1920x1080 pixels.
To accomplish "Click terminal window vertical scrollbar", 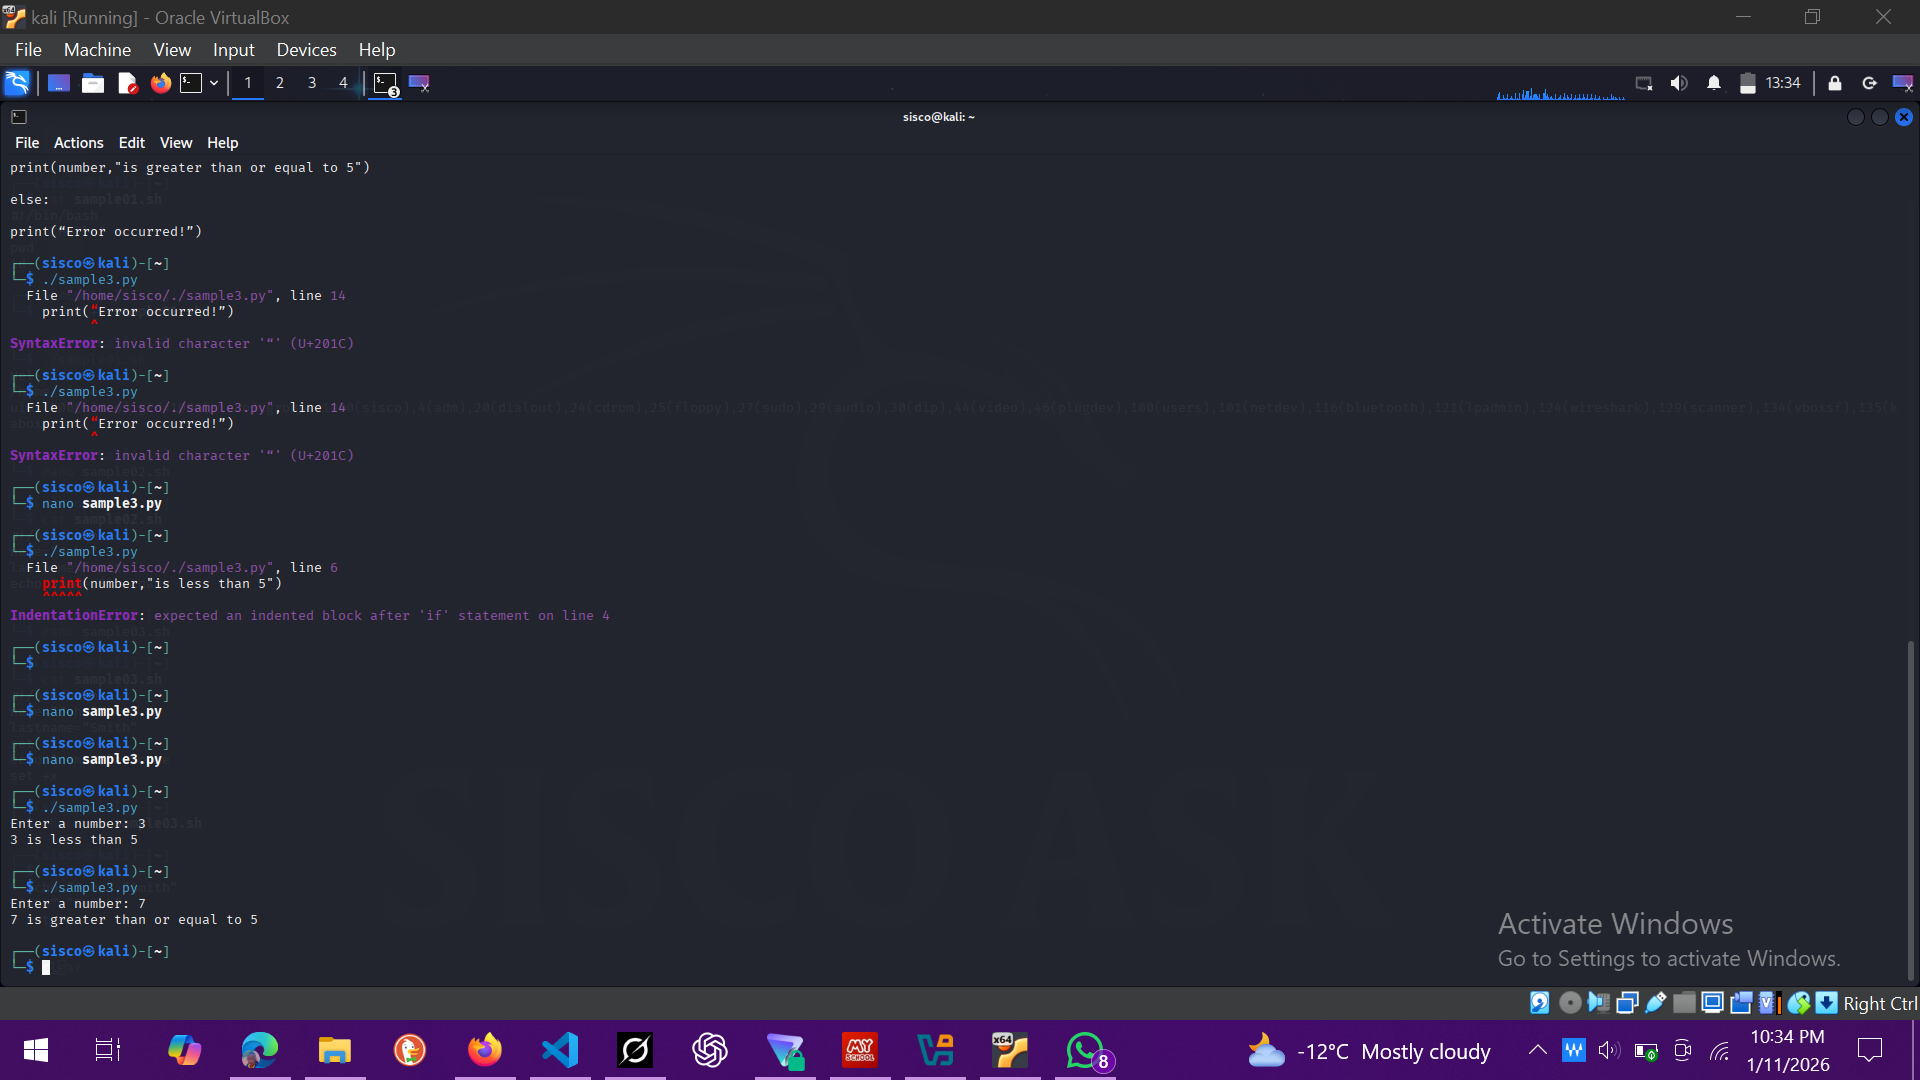I will pyautogui.click(x=1910, y=810).
